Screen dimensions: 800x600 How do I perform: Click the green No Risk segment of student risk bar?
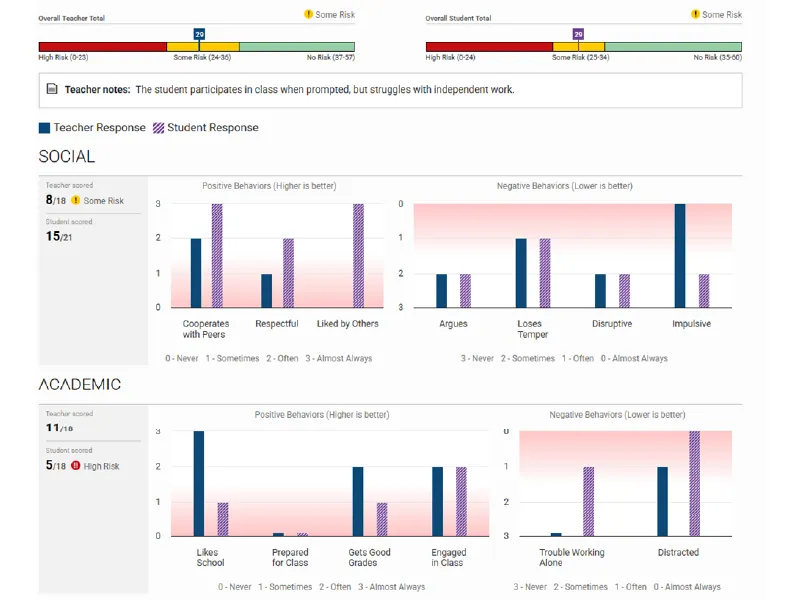pyautogui.click(x=673, y=47)
